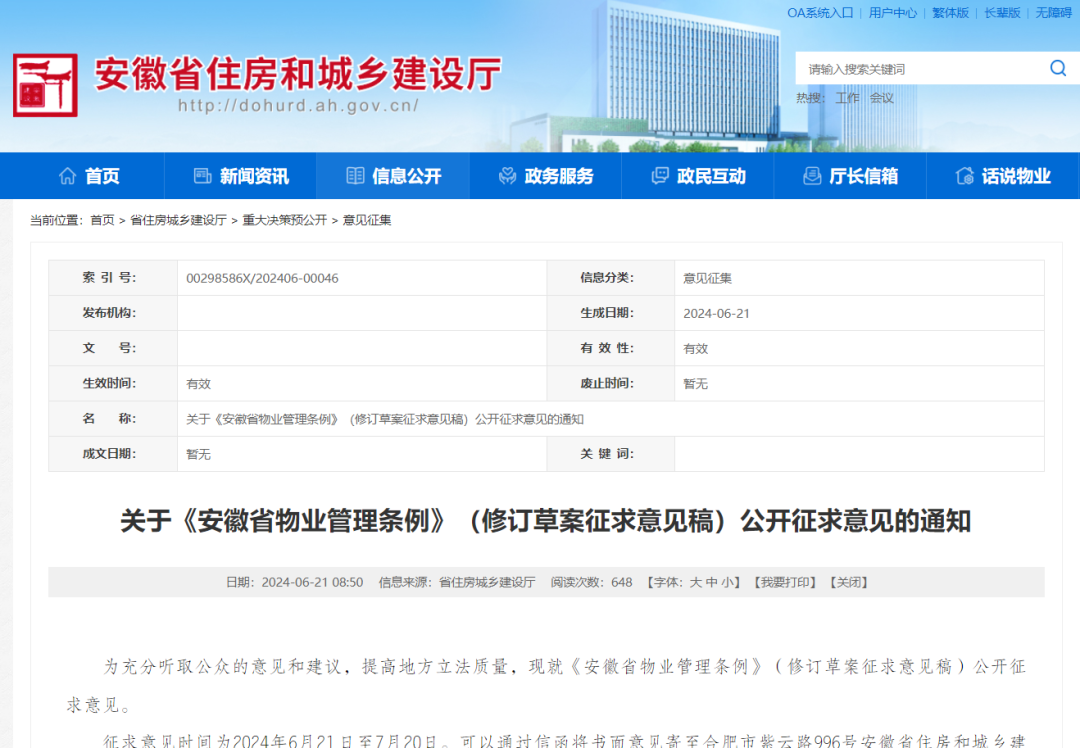Click the chat bubble icon beside 政民互动
This screenshot has height=748, width=1080.
point(658,176)
